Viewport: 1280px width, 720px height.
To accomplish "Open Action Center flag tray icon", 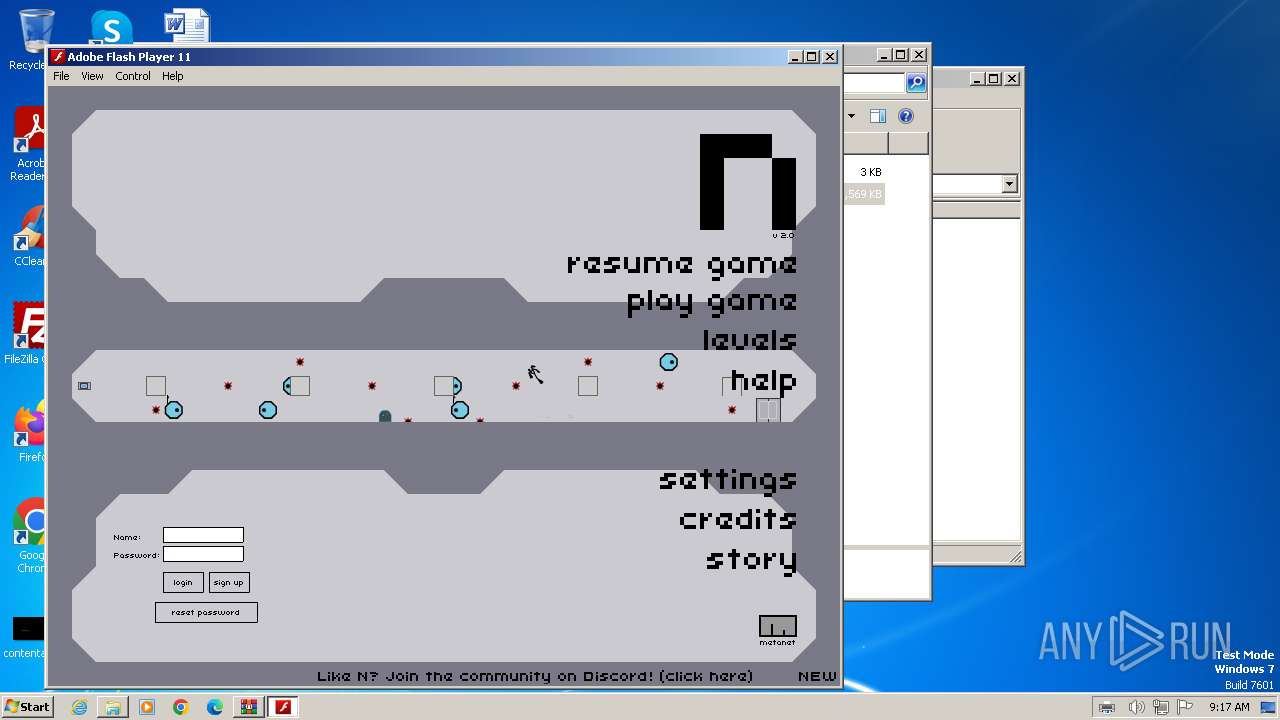I will (x=1185, y=707).
